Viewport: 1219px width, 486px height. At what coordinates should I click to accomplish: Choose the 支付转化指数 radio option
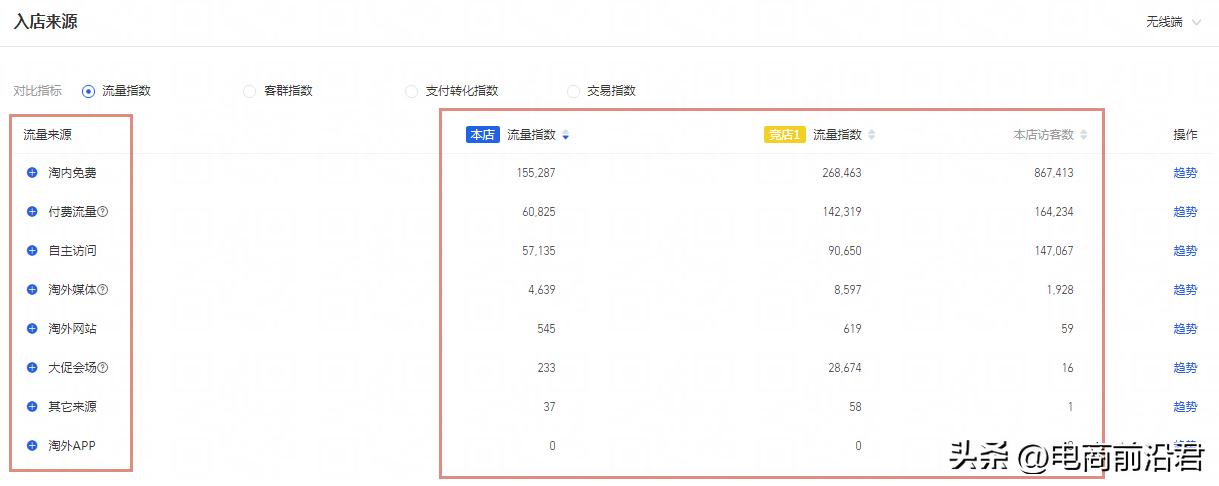[411, 91]
